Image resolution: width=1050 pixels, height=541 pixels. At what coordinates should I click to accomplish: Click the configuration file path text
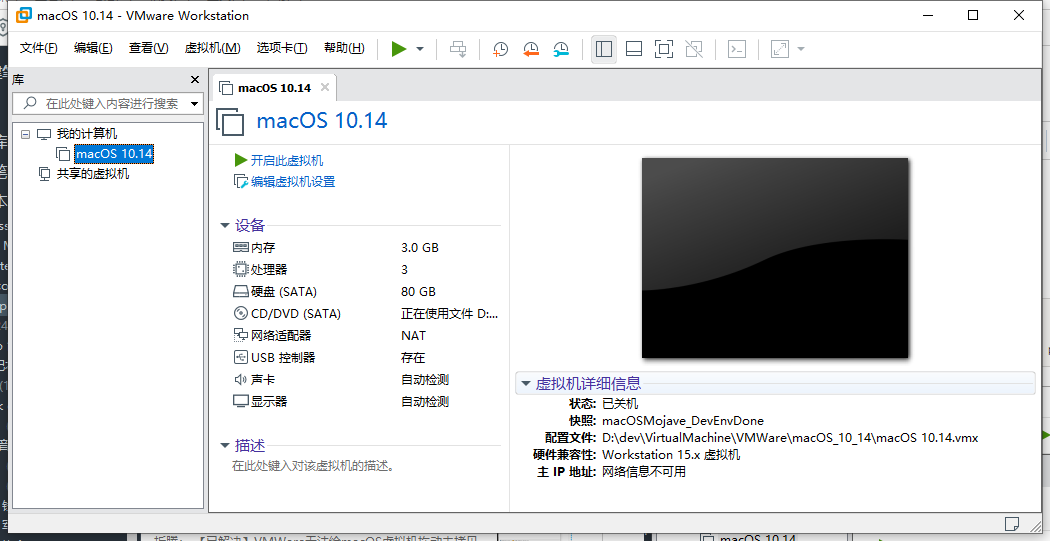tap(790, 438)
